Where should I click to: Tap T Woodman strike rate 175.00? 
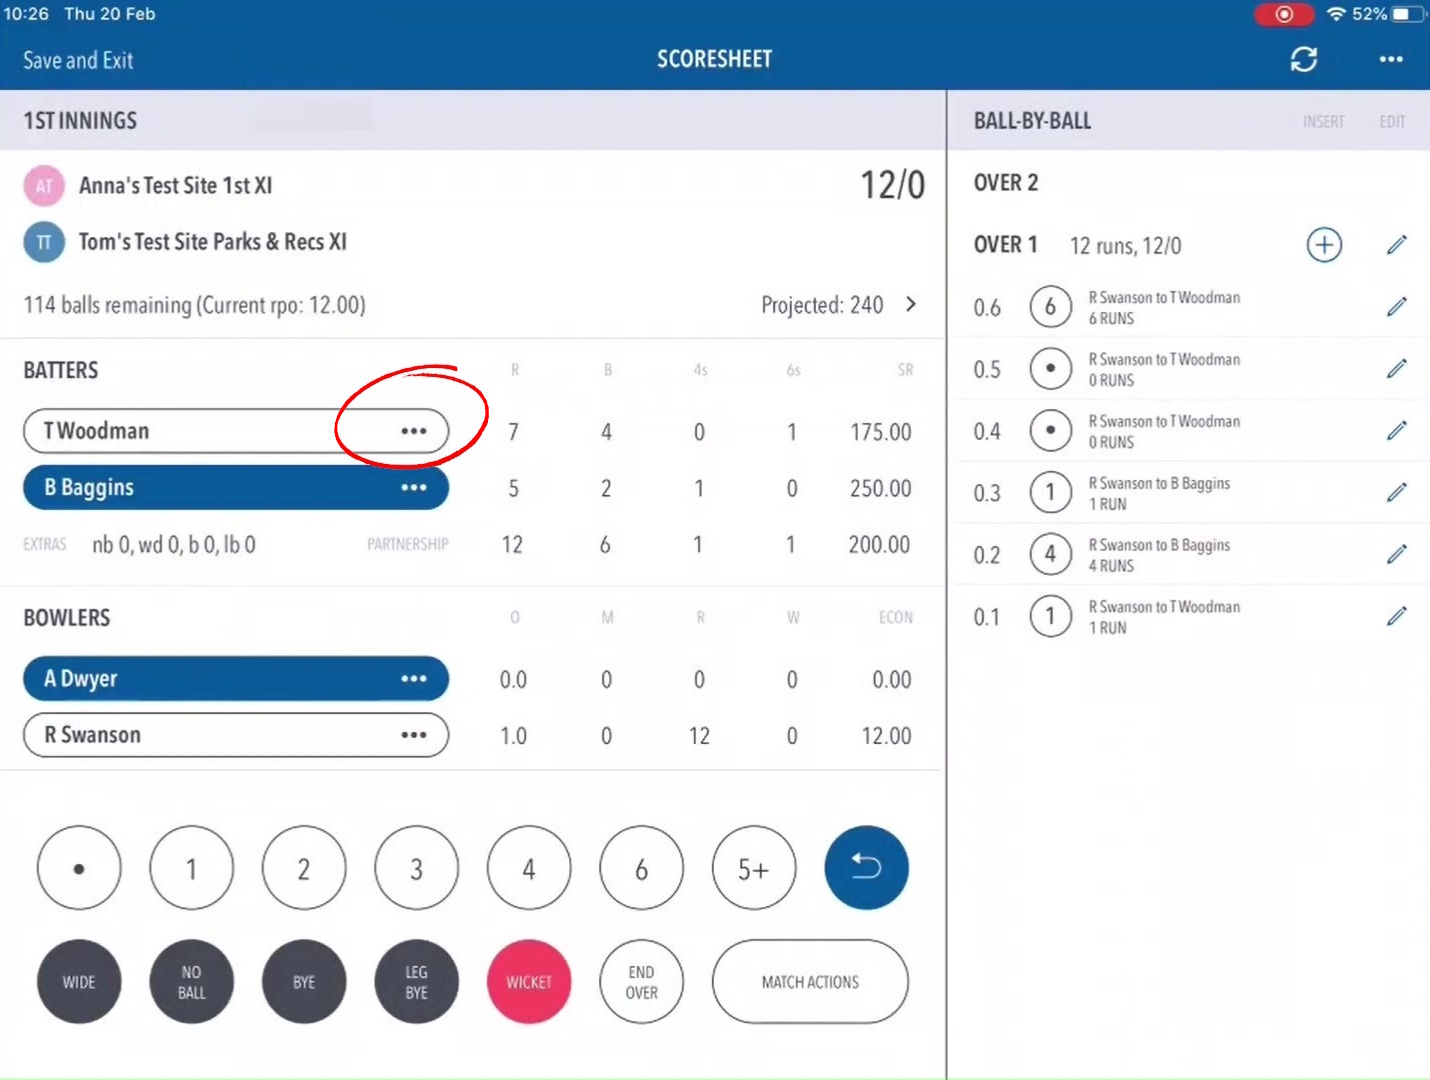pos(881,432)
